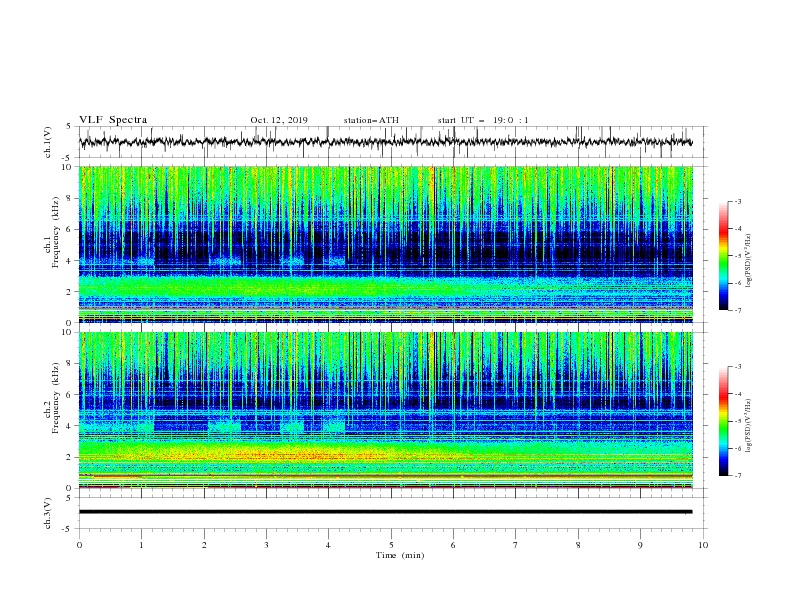
Task: Click time axis tick label '4'
Action: tap(329, 545)
